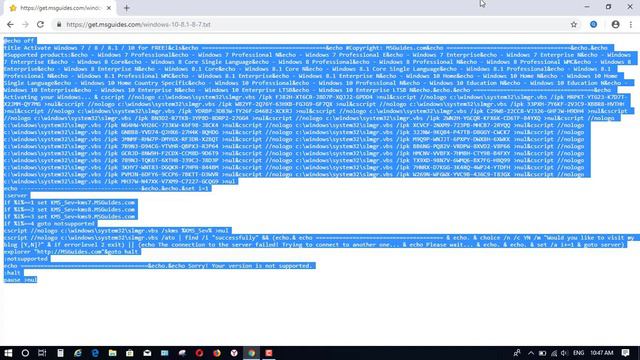Open the Calculator taskbar icon
This screenshot has width=640, height=360.
(x=60, y=353)
